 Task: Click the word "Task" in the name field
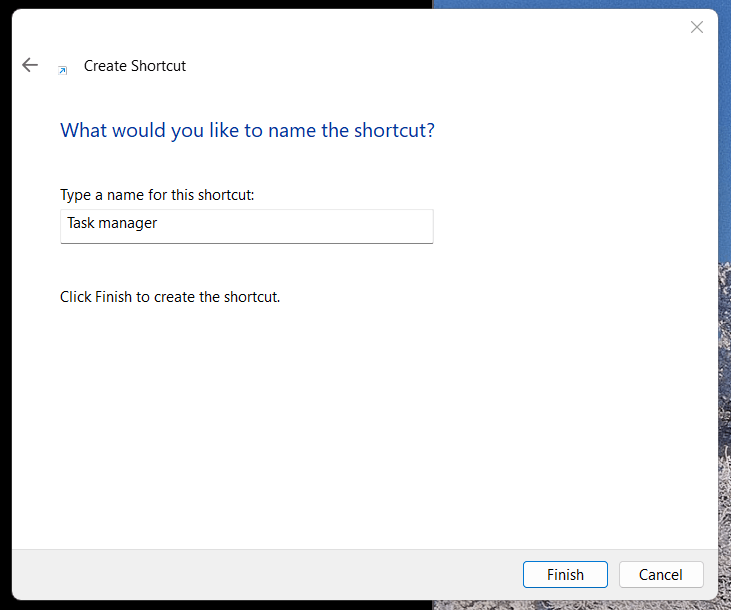click(82, 224)
